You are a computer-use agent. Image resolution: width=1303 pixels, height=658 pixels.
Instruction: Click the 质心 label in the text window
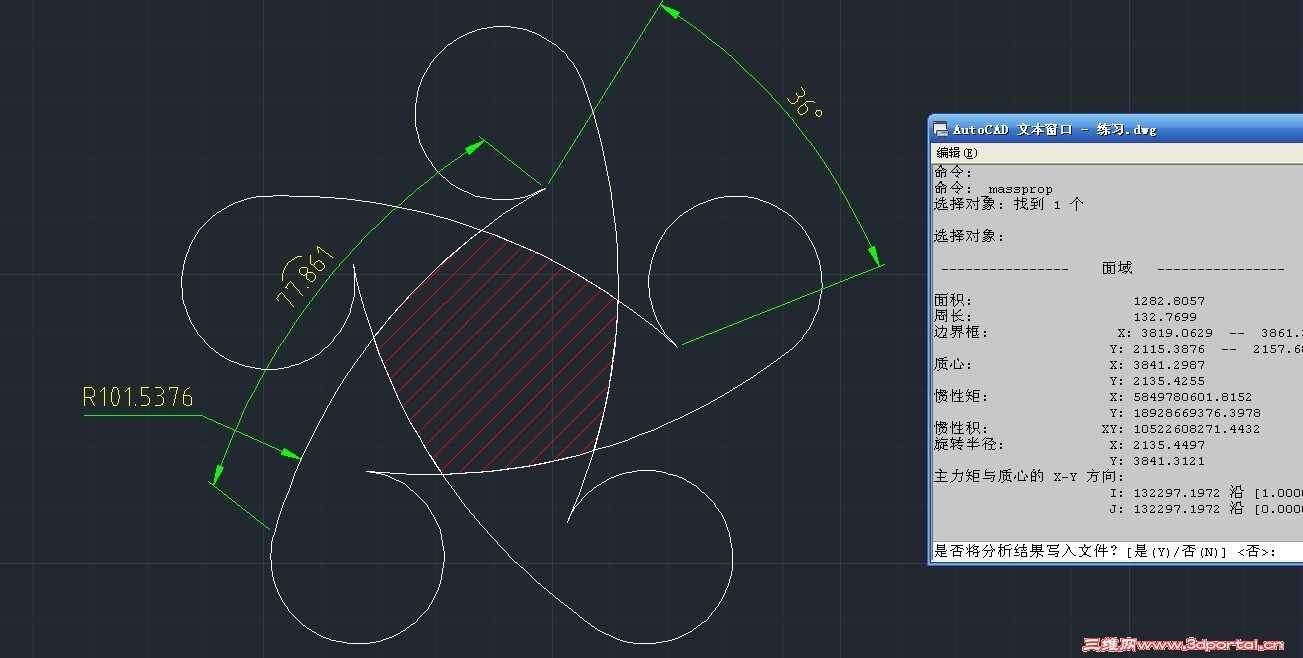[953, 365]
